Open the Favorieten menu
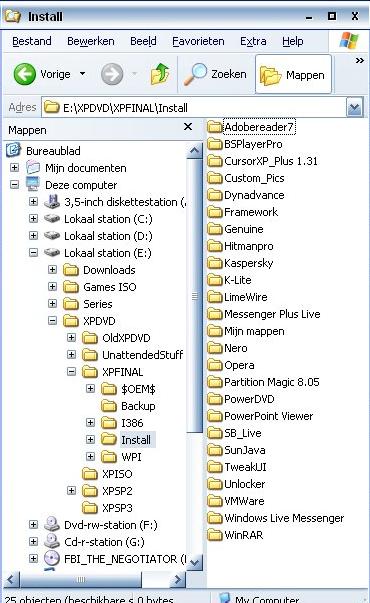370x603 pixels. [198, 41]
